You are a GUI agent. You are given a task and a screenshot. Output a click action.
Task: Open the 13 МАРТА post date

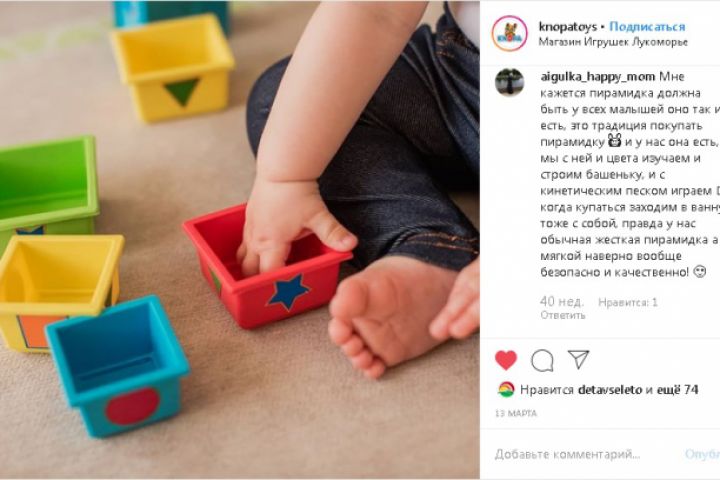pos(516,413)
